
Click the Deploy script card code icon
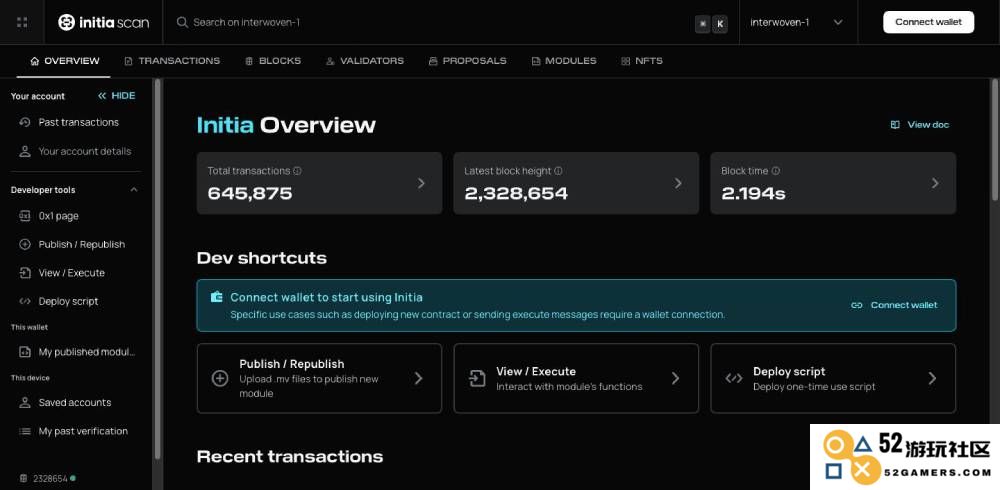point(733,378)
